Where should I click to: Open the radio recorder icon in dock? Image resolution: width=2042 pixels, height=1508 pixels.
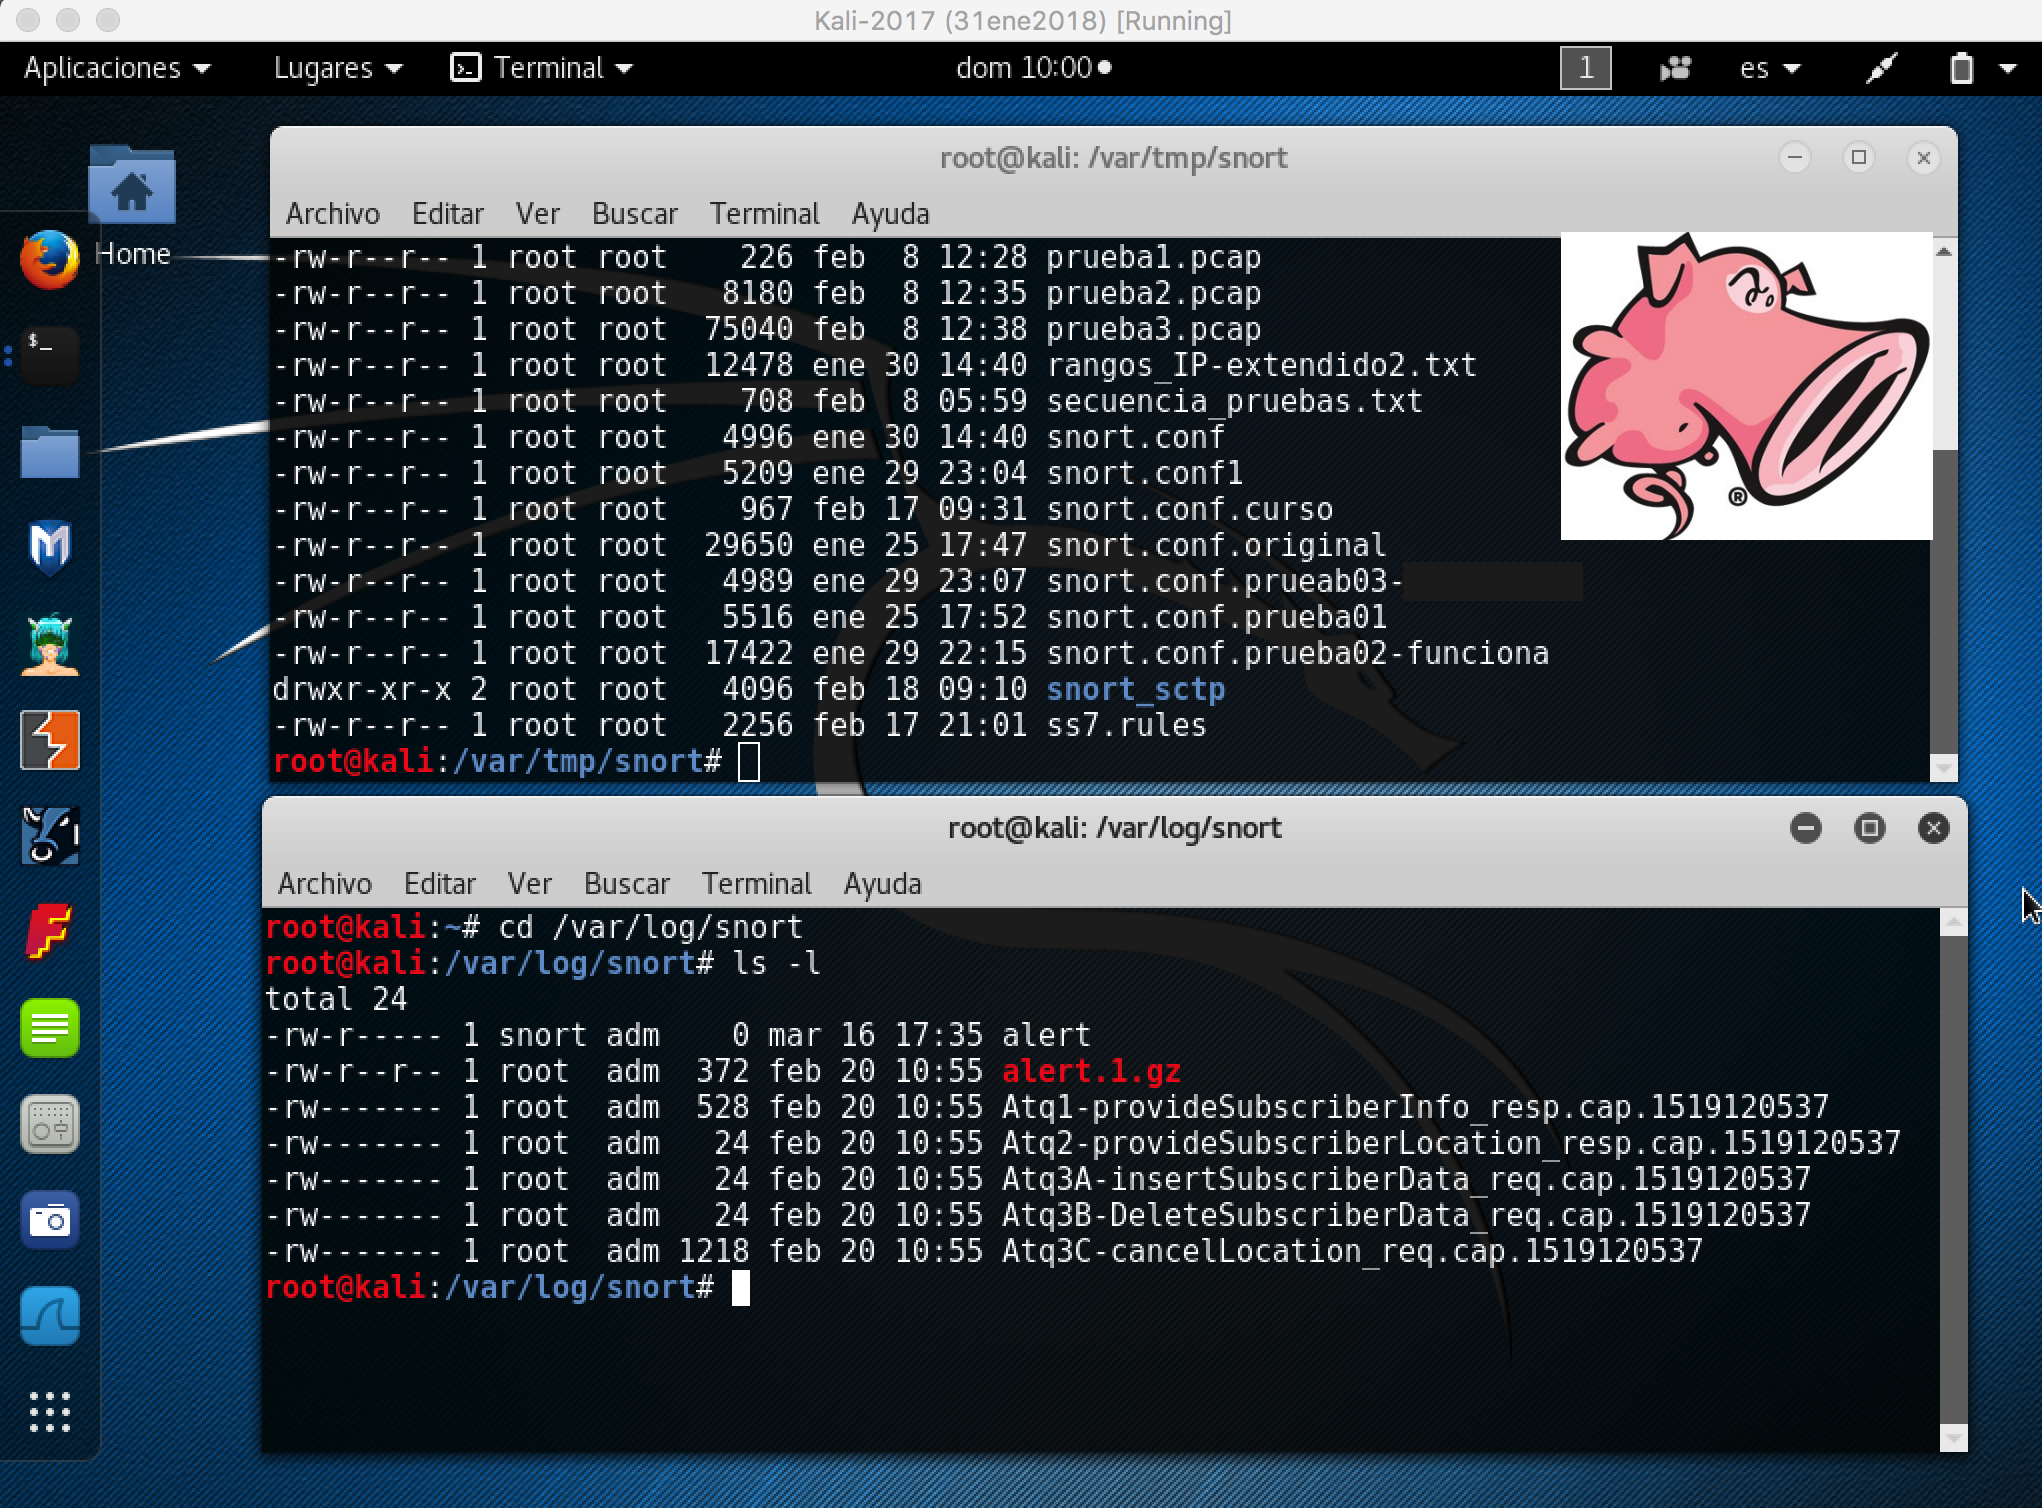point(49,1124)
